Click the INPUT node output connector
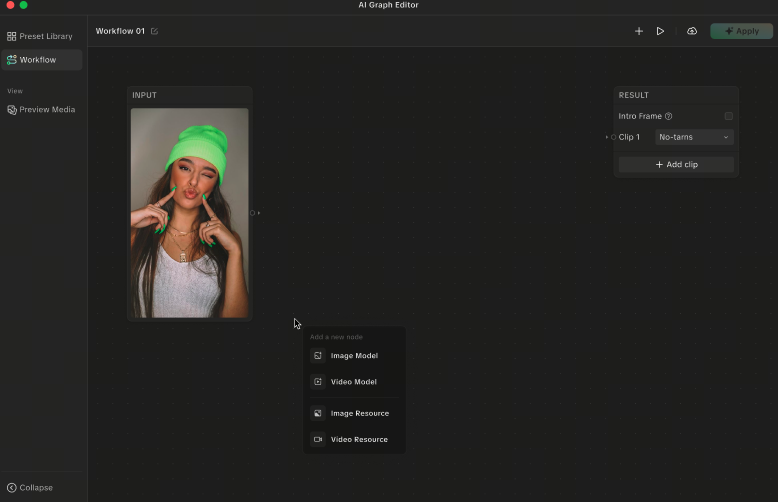Screen dimensions: 778x502 (x=252, y=213)
